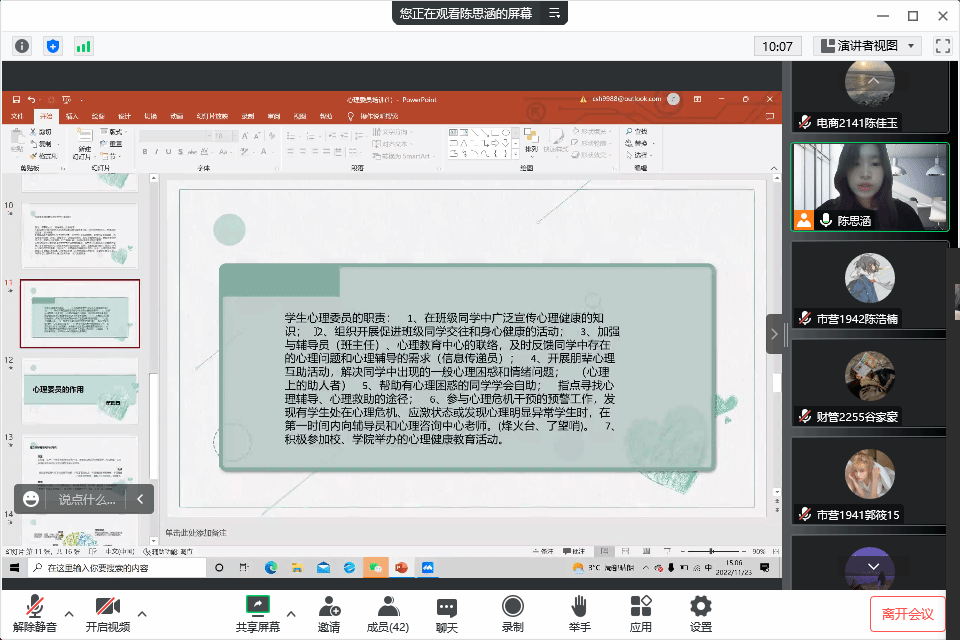Open the 聊天 chat panel
960x640 pixels.
coord(447,613)
